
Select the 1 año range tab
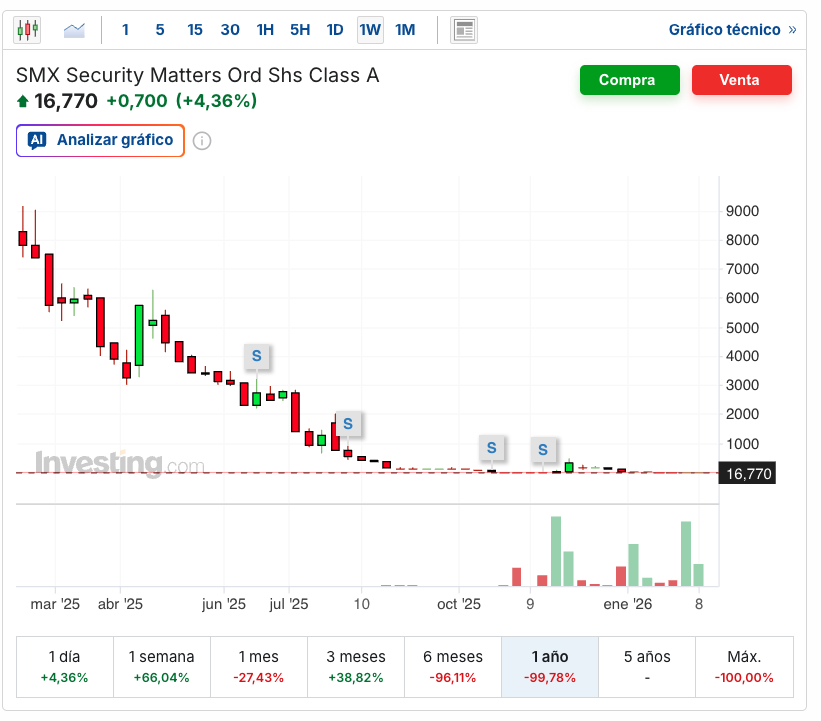tap(550, 666)
